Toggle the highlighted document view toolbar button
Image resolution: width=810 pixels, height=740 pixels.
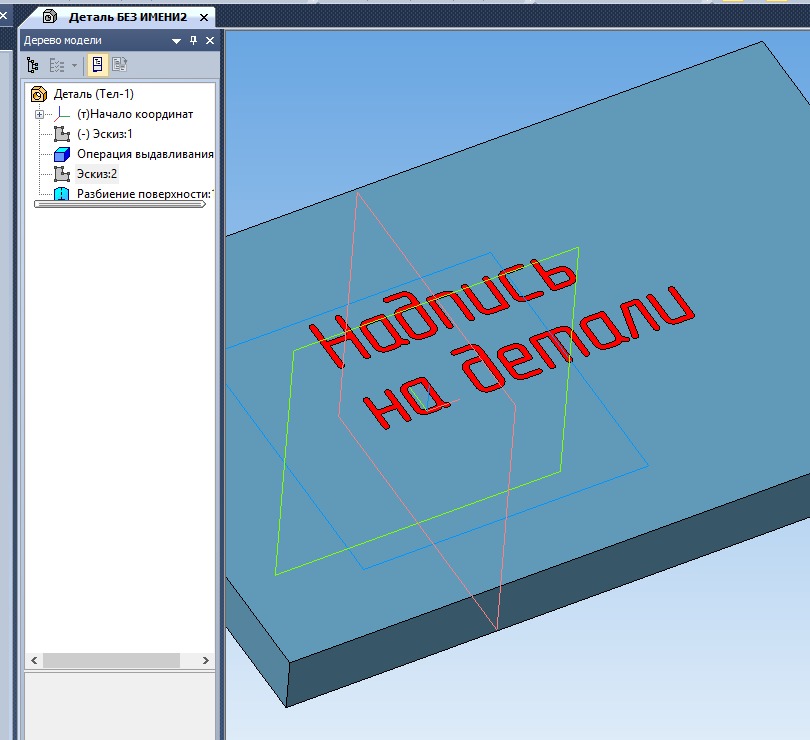[97, 65]
